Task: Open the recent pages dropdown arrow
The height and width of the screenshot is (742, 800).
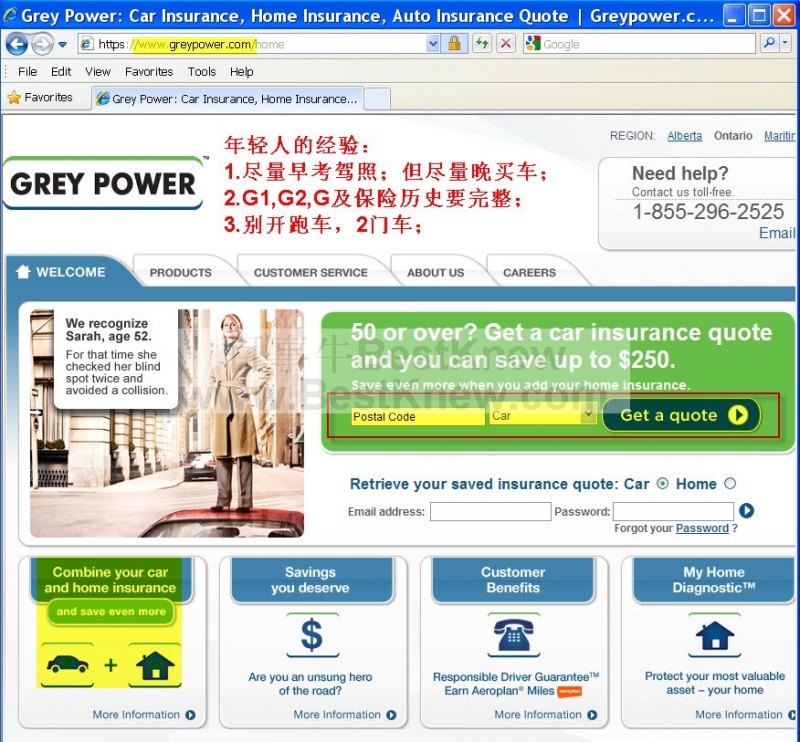Action: click(62, 45)
